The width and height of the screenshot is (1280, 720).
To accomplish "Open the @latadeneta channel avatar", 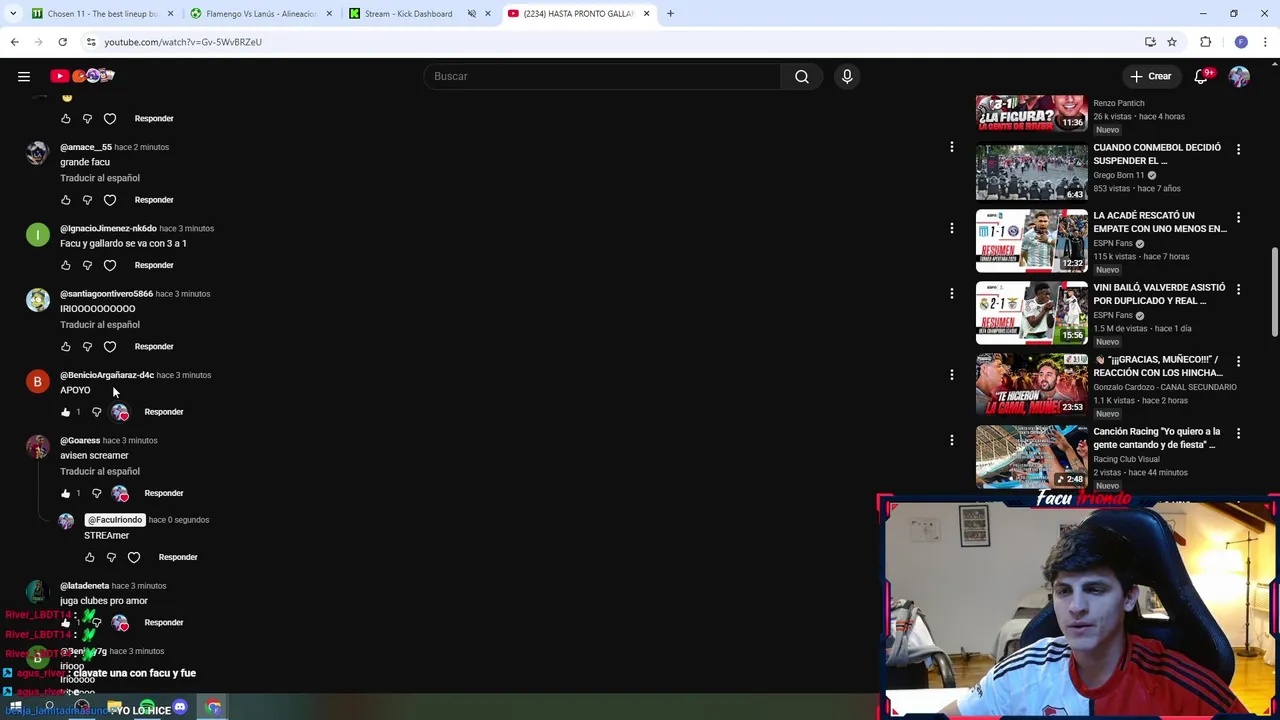I will click(x=37, y=592).
